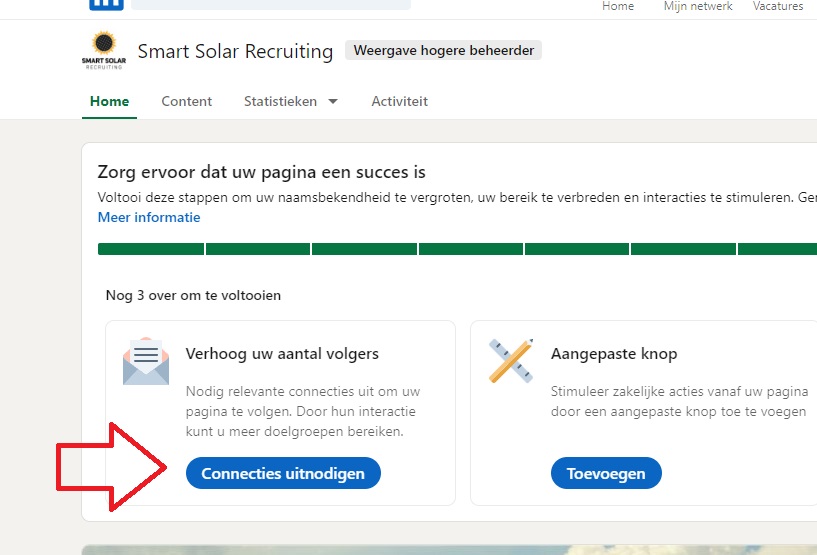This screenshot has width=817, height=555.
Task: Click the first green progress bar segment
Action: (x=151, y=249)
